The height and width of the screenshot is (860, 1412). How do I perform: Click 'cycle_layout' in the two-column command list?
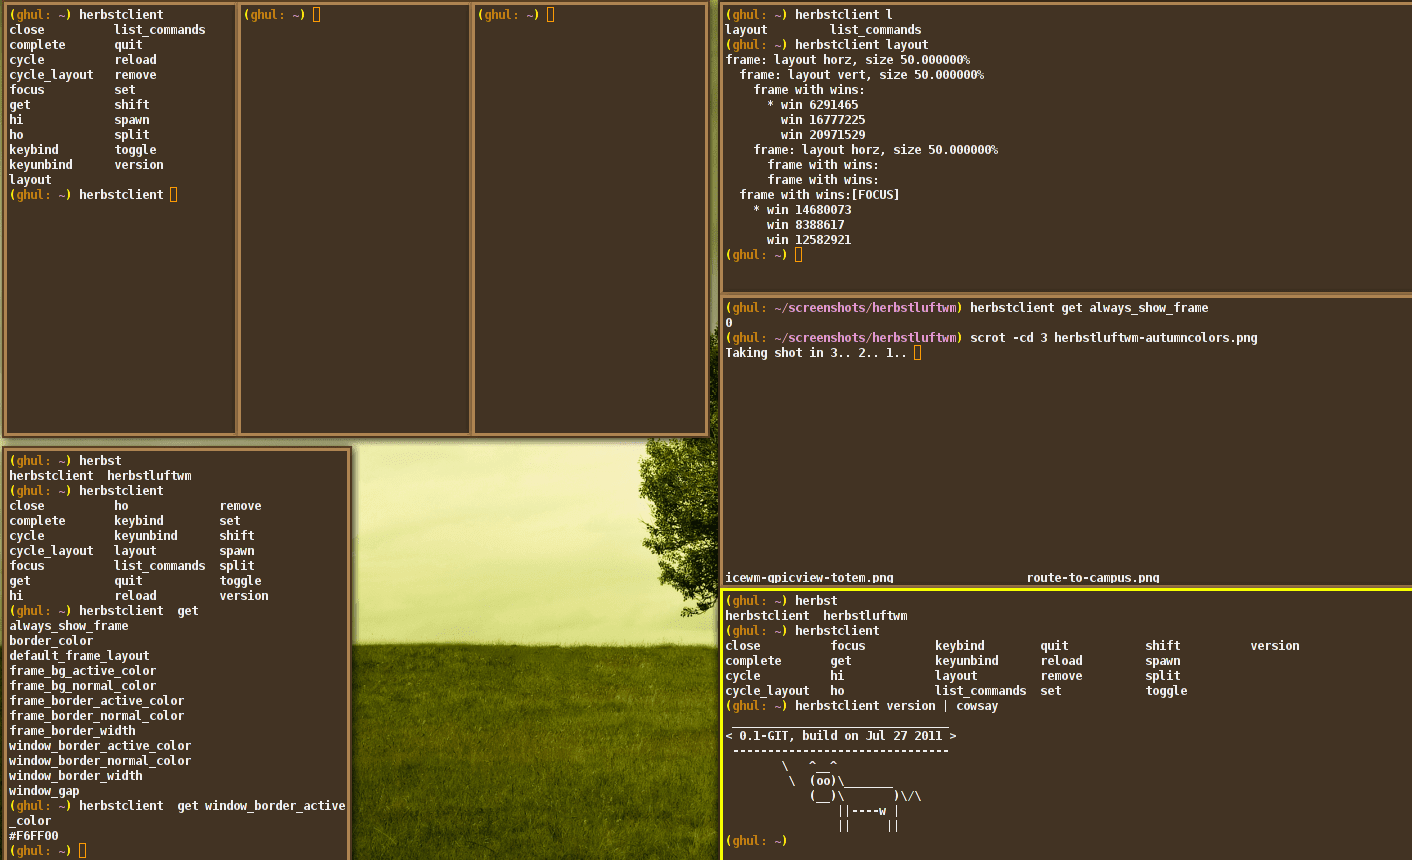click(51, 75)
